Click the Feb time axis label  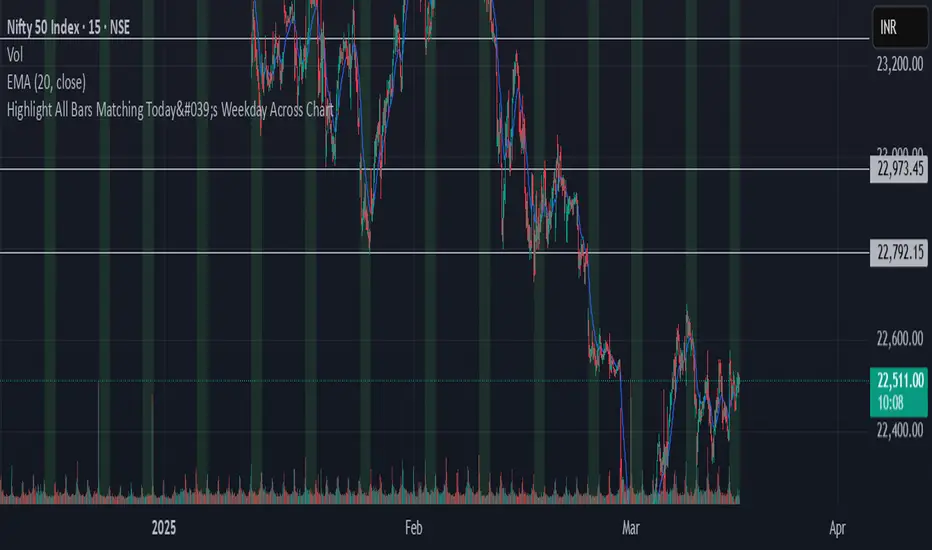[x=414, y=528]
